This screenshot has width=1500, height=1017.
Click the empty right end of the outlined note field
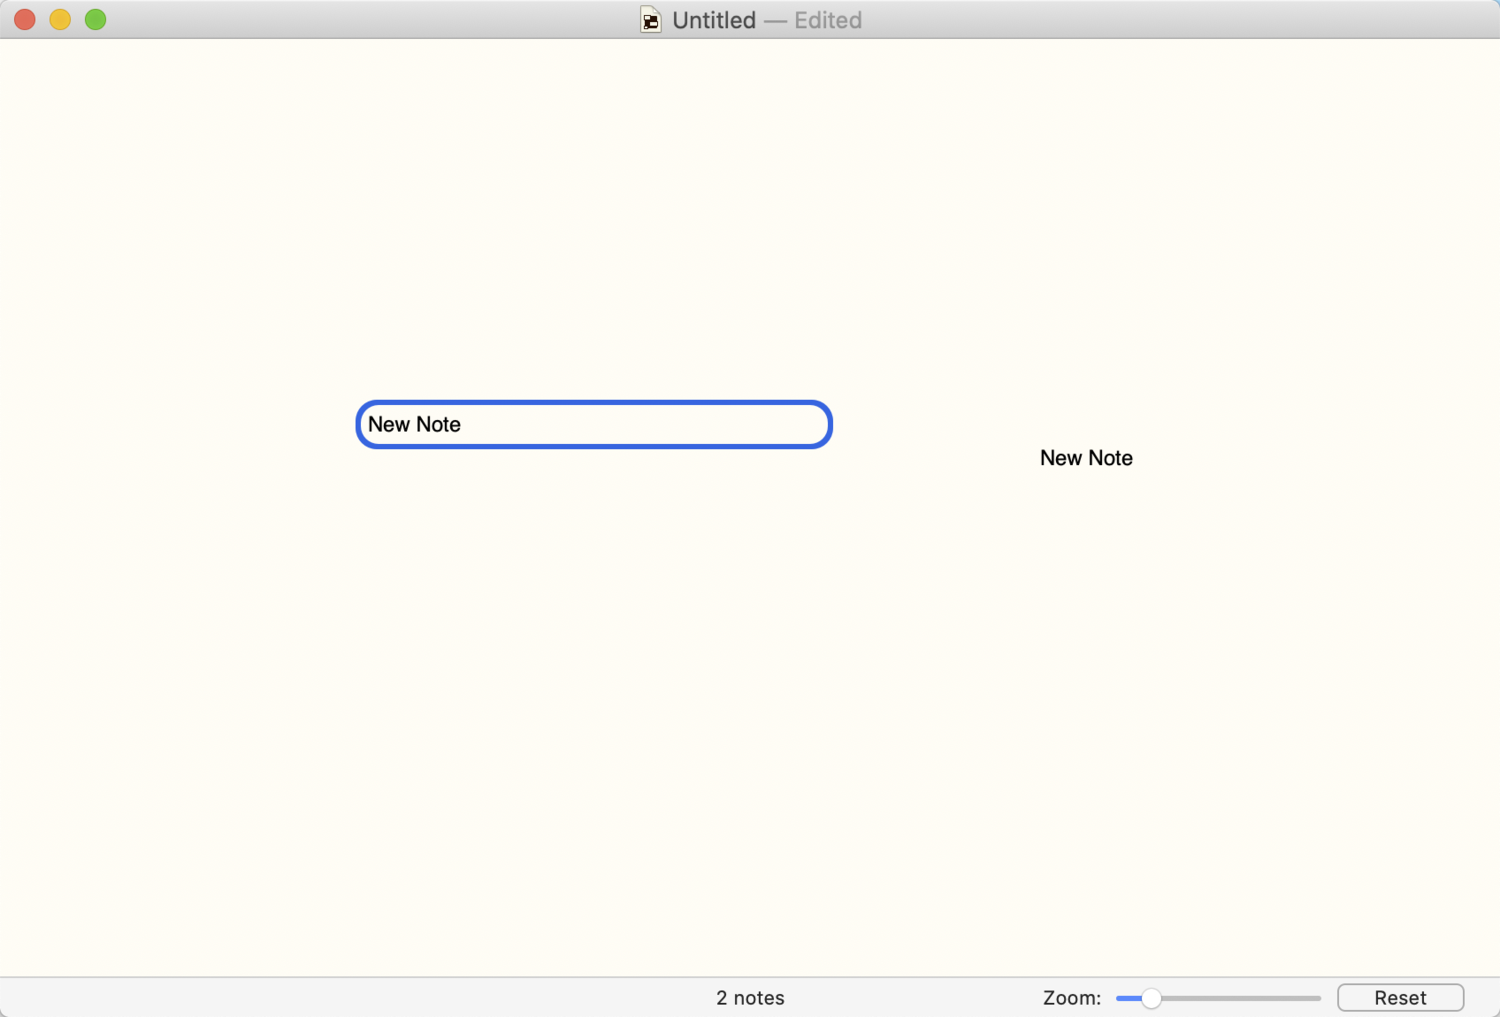pos(760,425)
